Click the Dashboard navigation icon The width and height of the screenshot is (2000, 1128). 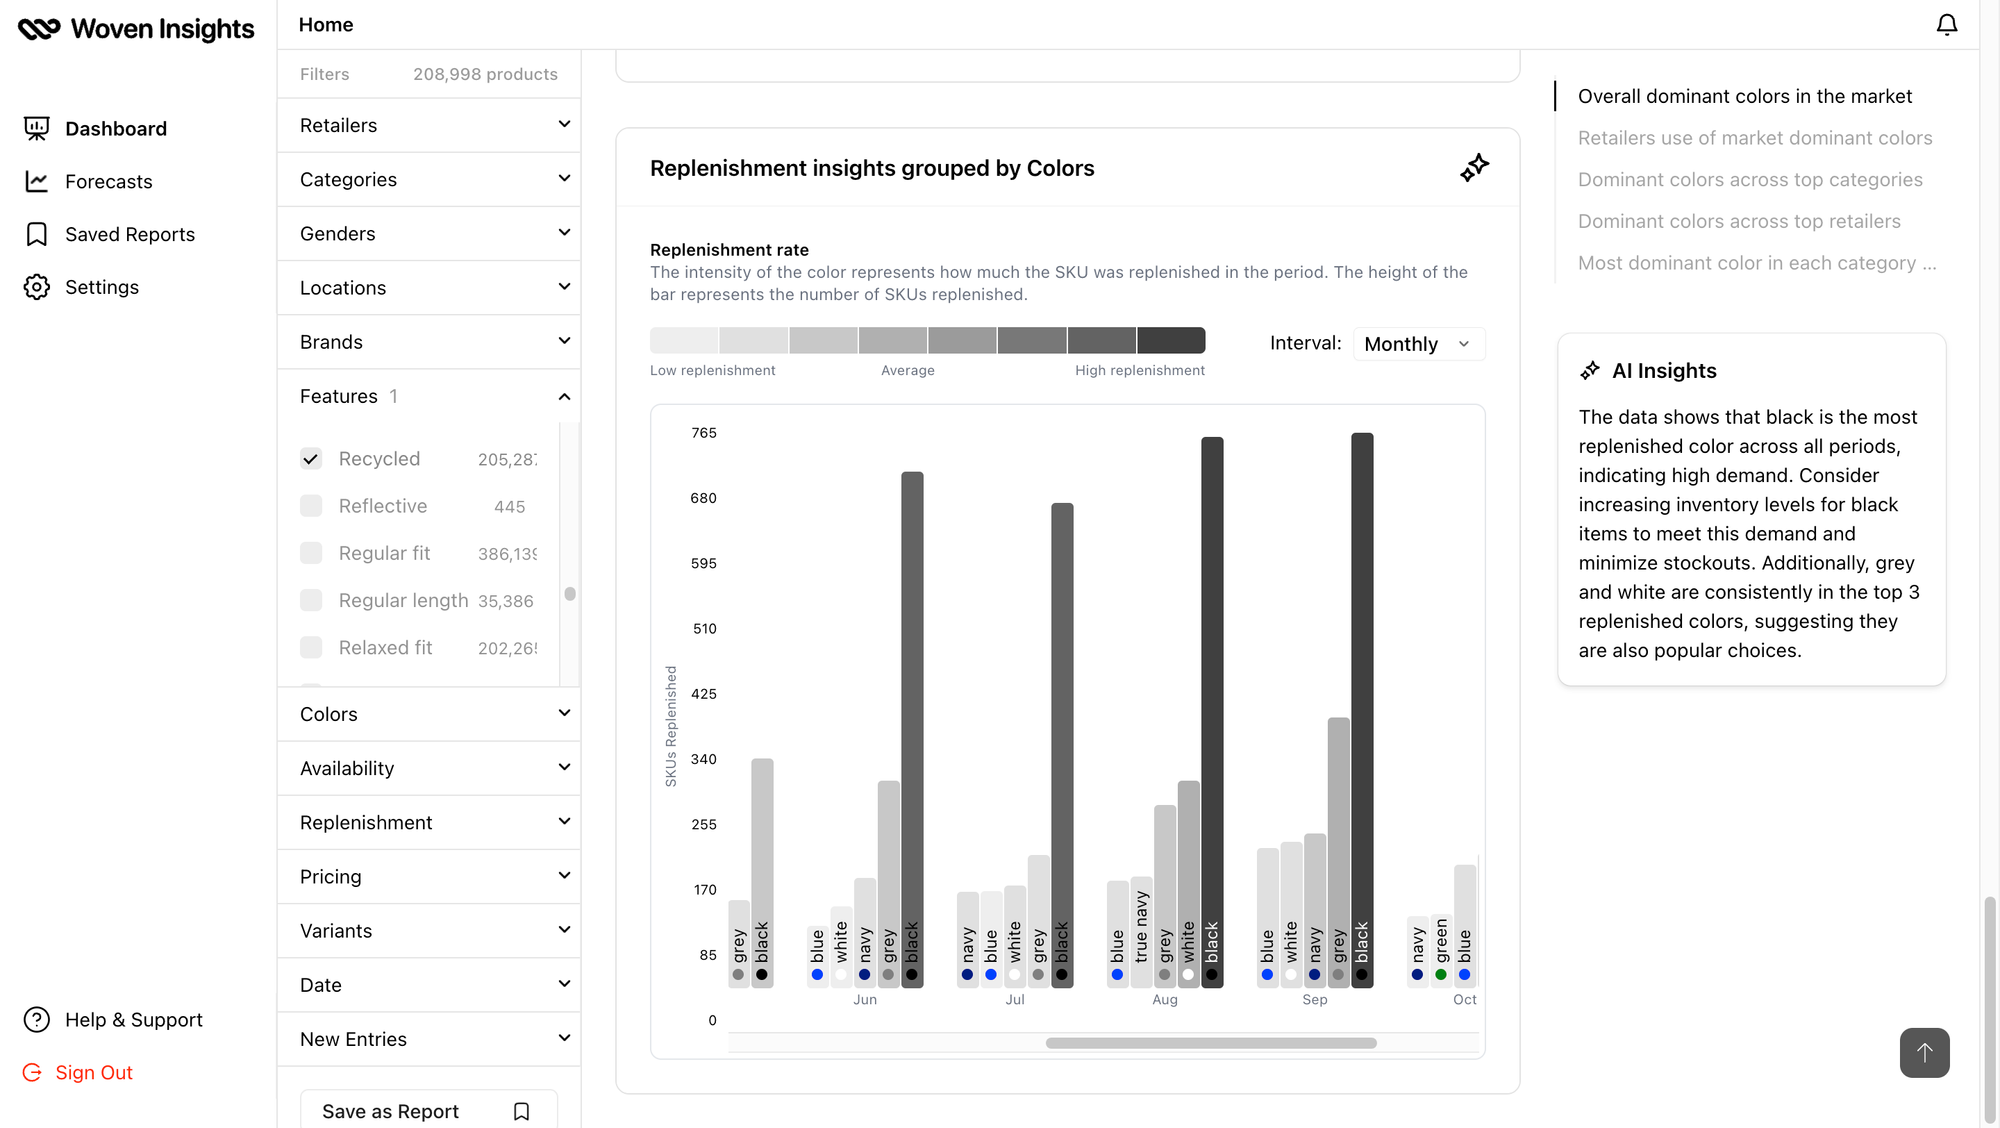pyautogui.click(x=37, y=128)
